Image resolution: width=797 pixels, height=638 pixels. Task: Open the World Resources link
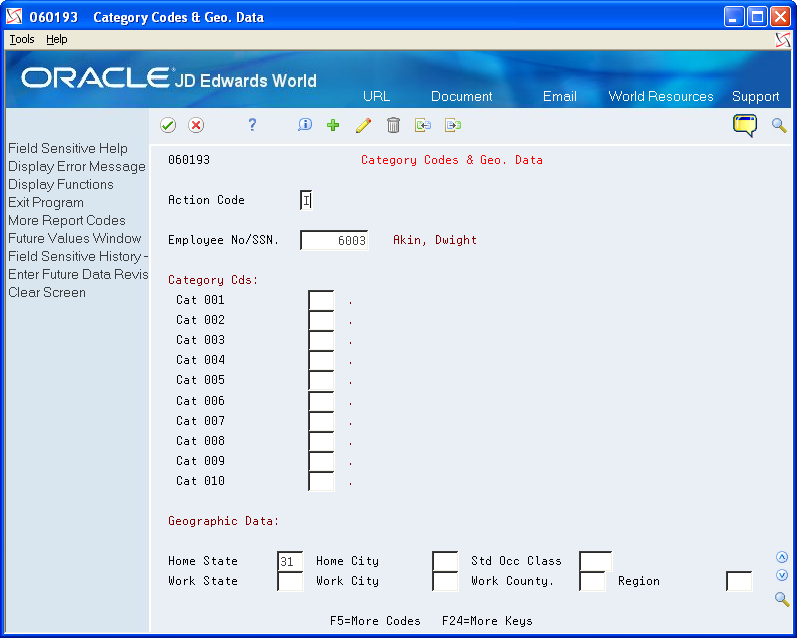[x=661, y=96]
